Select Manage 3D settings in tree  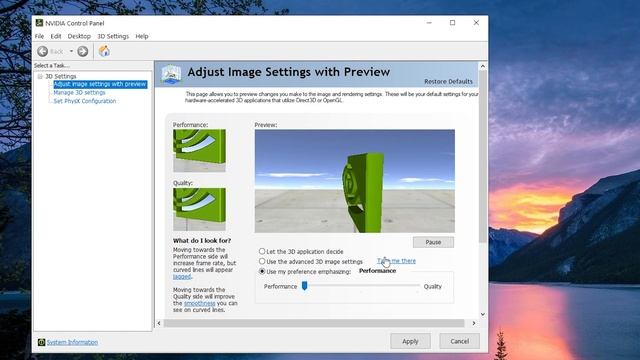pos(79,93)
